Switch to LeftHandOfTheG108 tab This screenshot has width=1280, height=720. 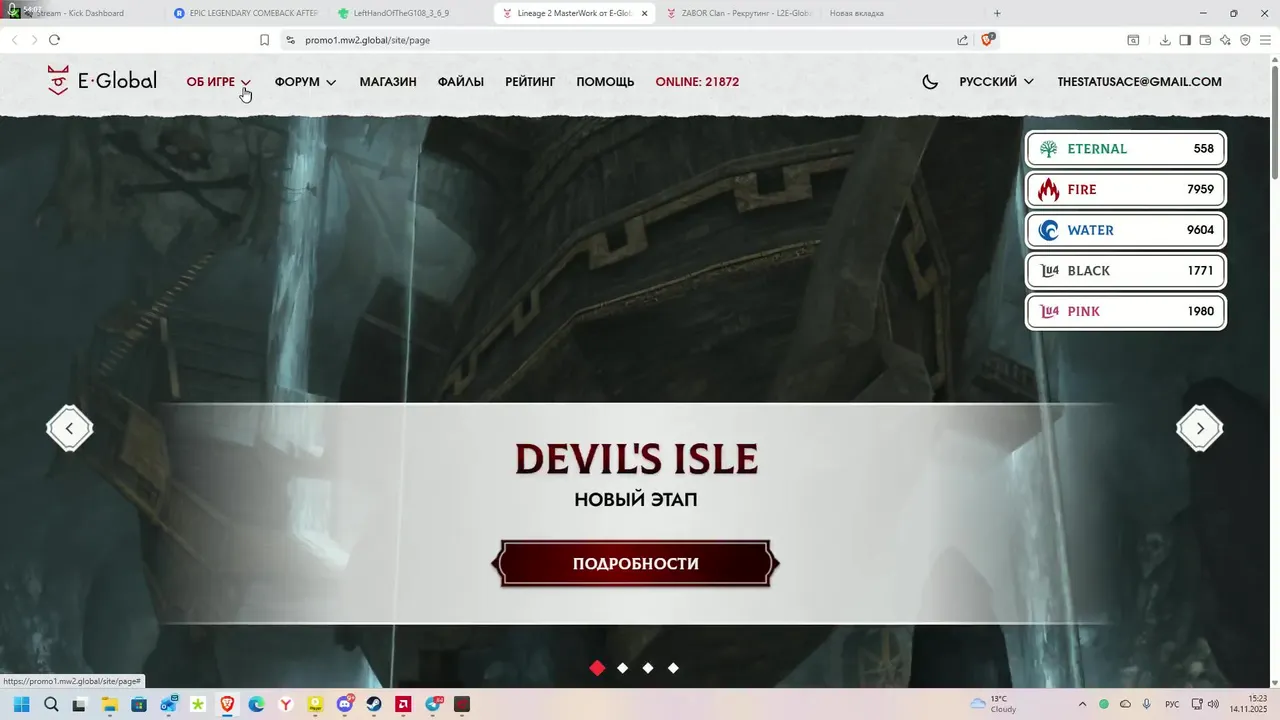[408, 13]
